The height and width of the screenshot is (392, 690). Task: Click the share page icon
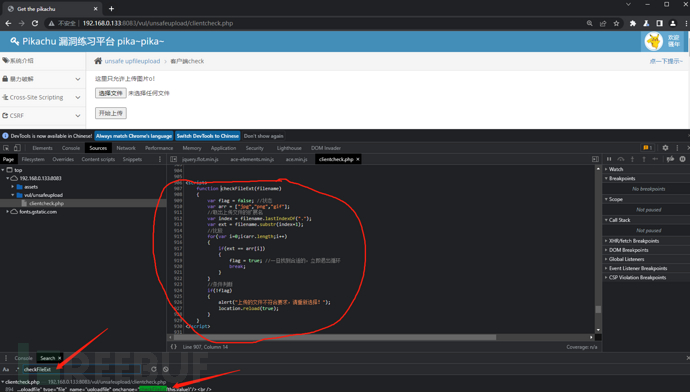tap(603, 23)
